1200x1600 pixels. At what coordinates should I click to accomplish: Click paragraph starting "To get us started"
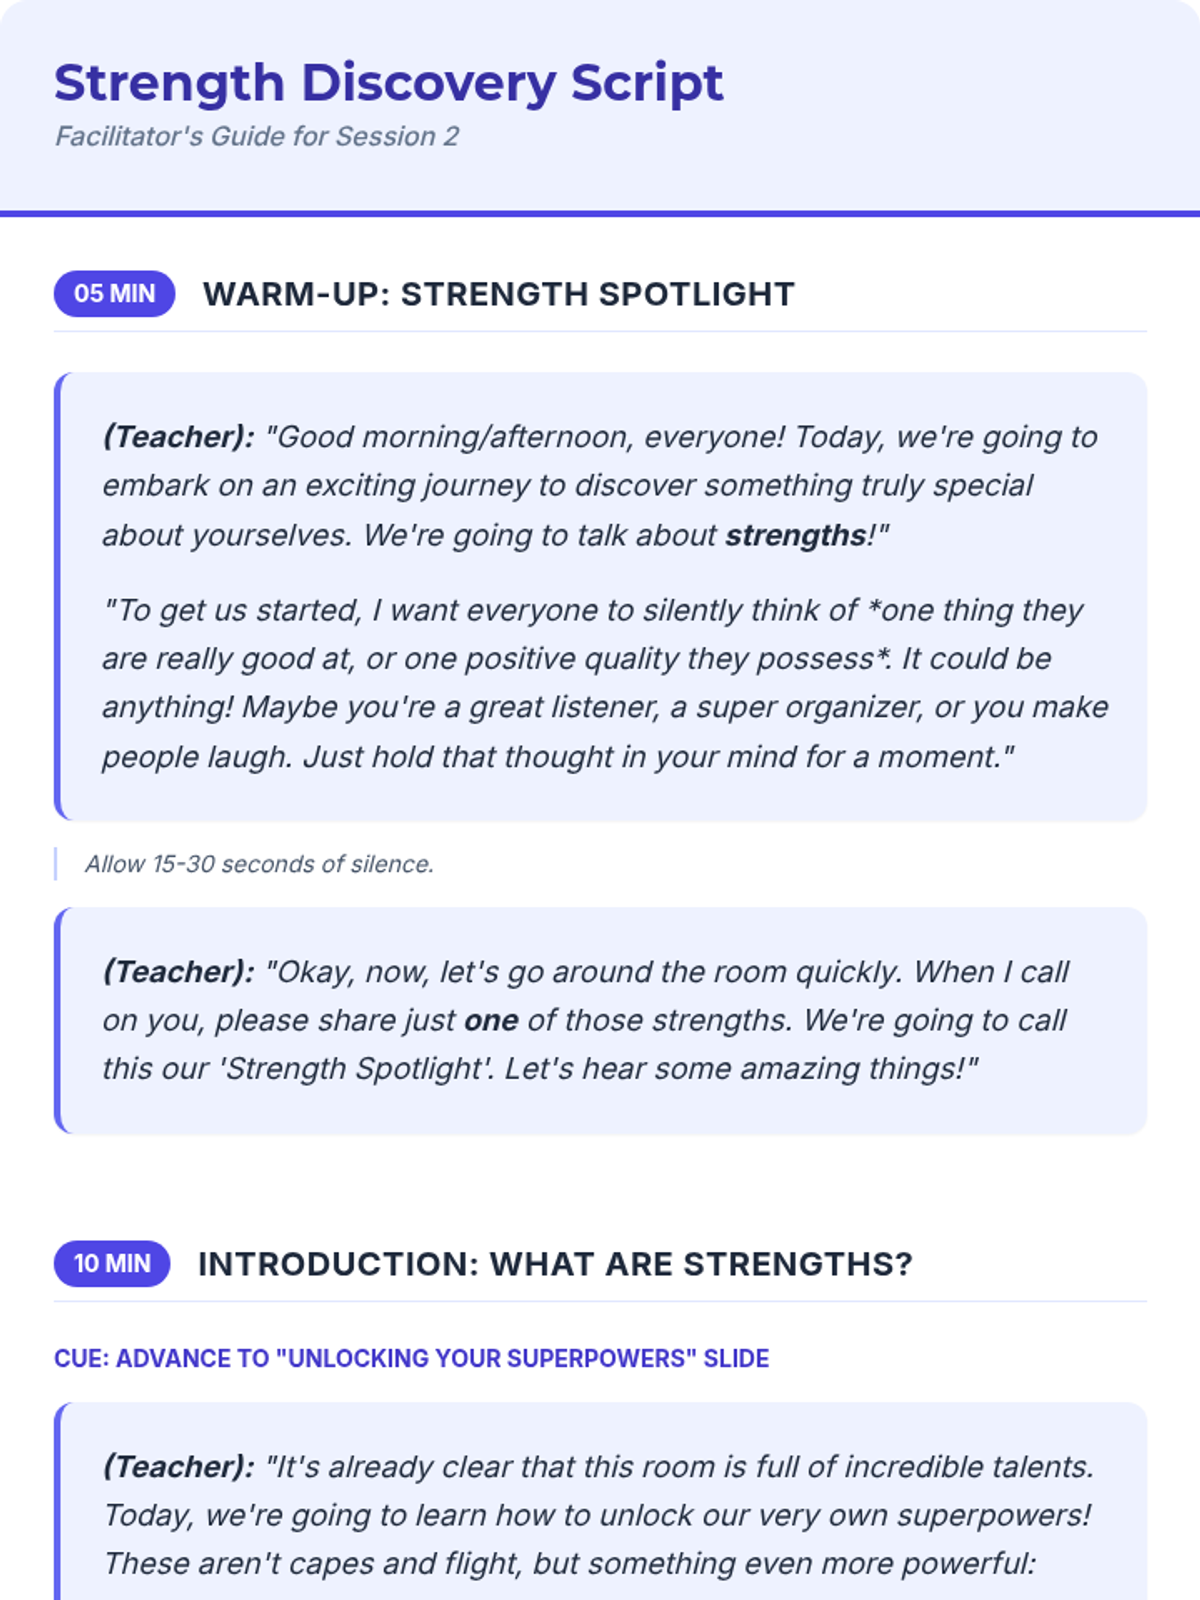pos(605,684)
